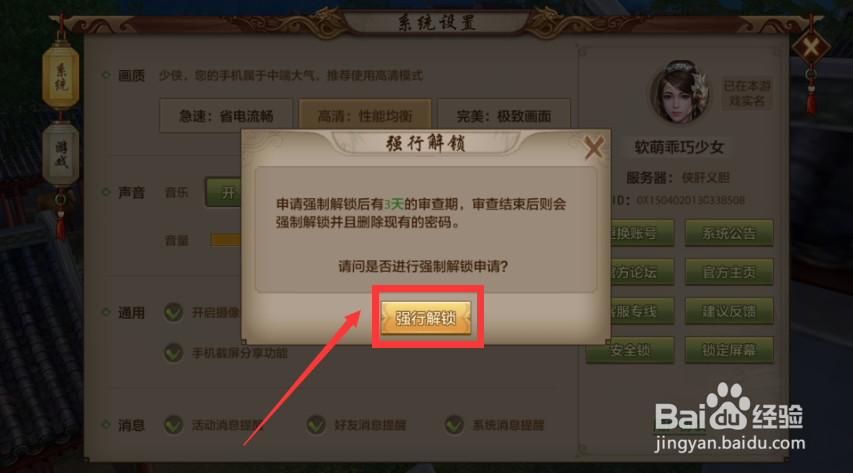Open 官方主页 homepage button
Screen dimensions: 853x473
(x=729, y=272)
